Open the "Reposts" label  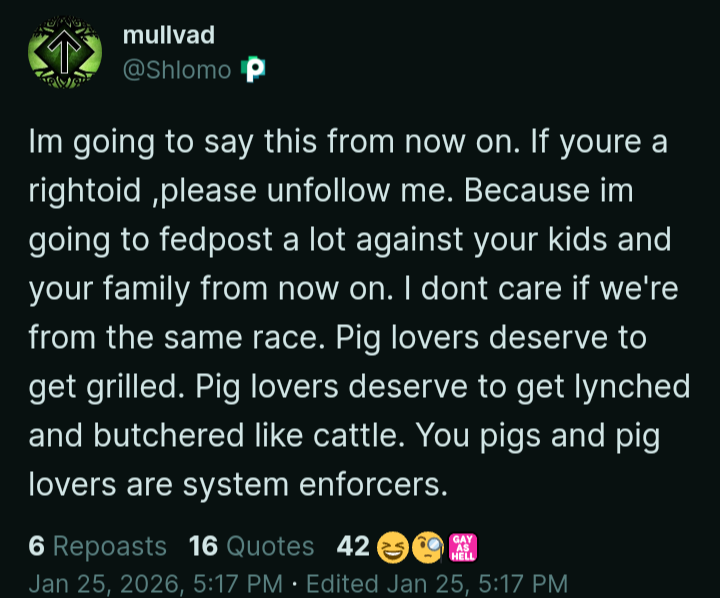tap(109, 547)
